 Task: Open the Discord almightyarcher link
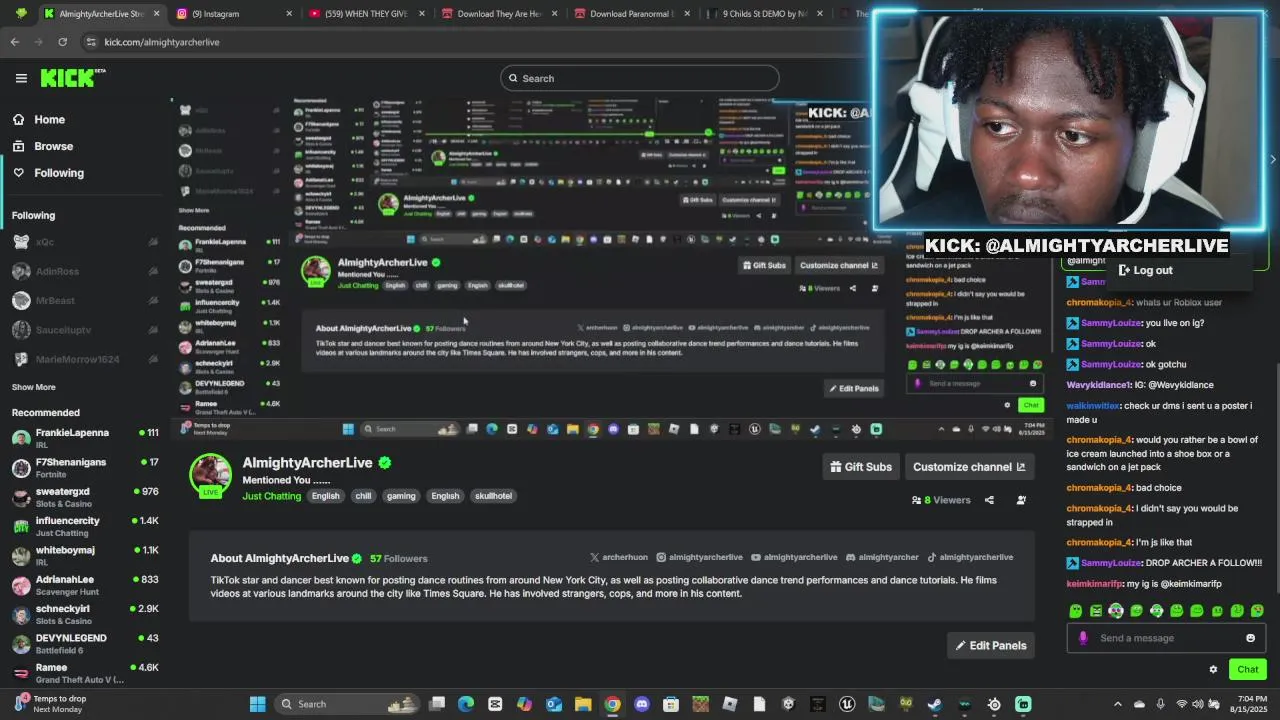882,557
